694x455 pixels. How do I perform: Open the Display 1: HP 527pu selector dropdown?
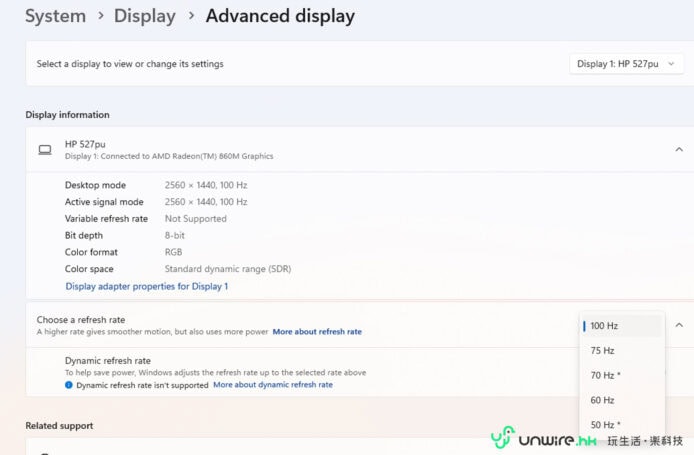(x=627, y=64)
